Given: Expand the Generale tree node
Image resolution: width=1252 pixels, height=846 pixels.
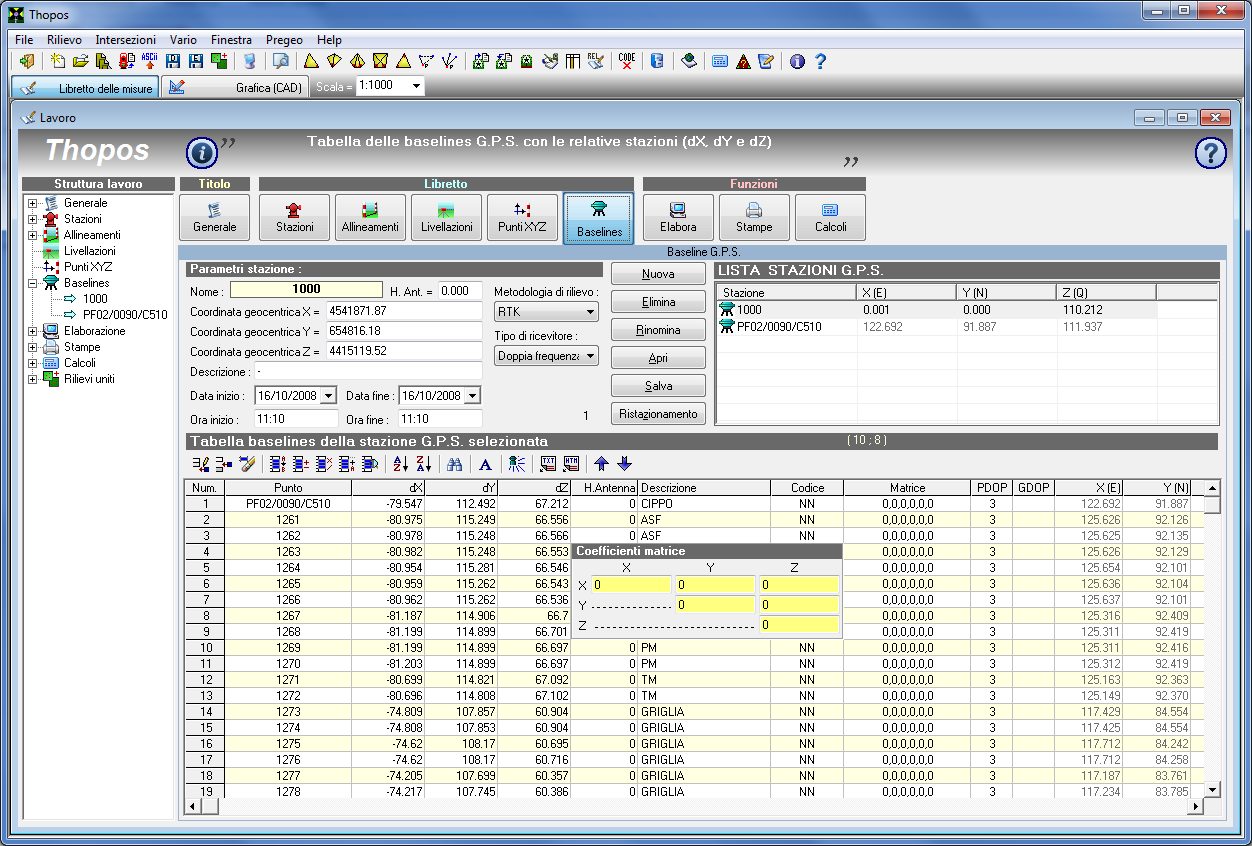Looking at the screenshot, I should click(x=33, y=203).
